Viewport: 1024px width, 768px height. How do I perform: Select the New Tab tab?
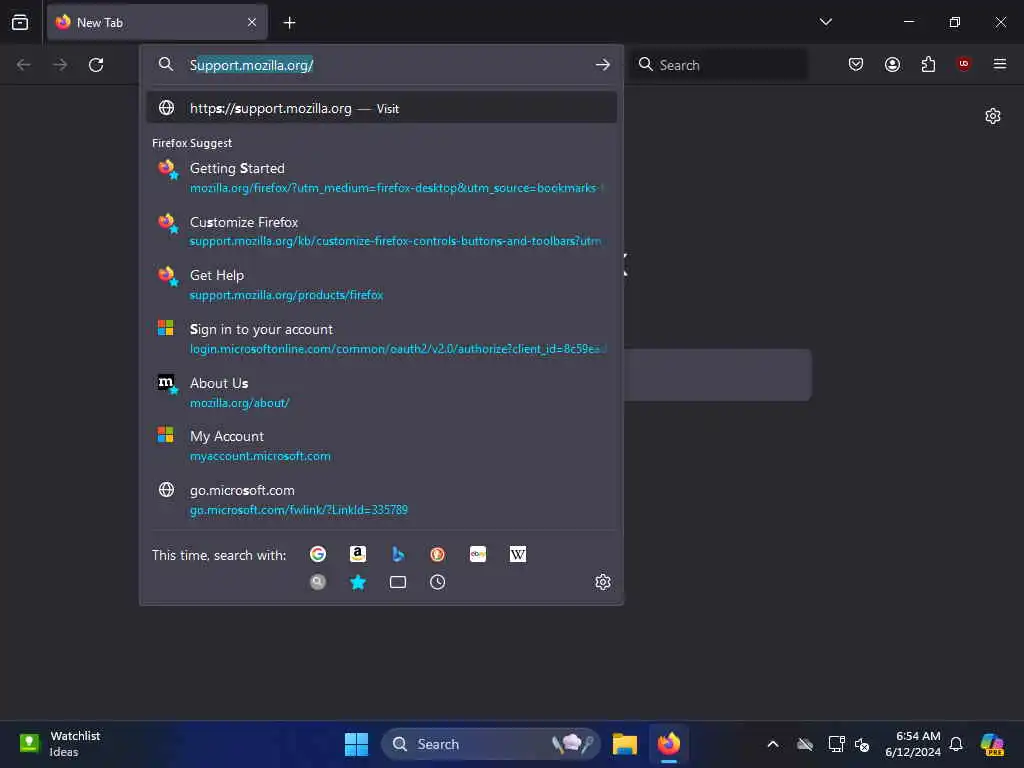[x=157, y=22]
